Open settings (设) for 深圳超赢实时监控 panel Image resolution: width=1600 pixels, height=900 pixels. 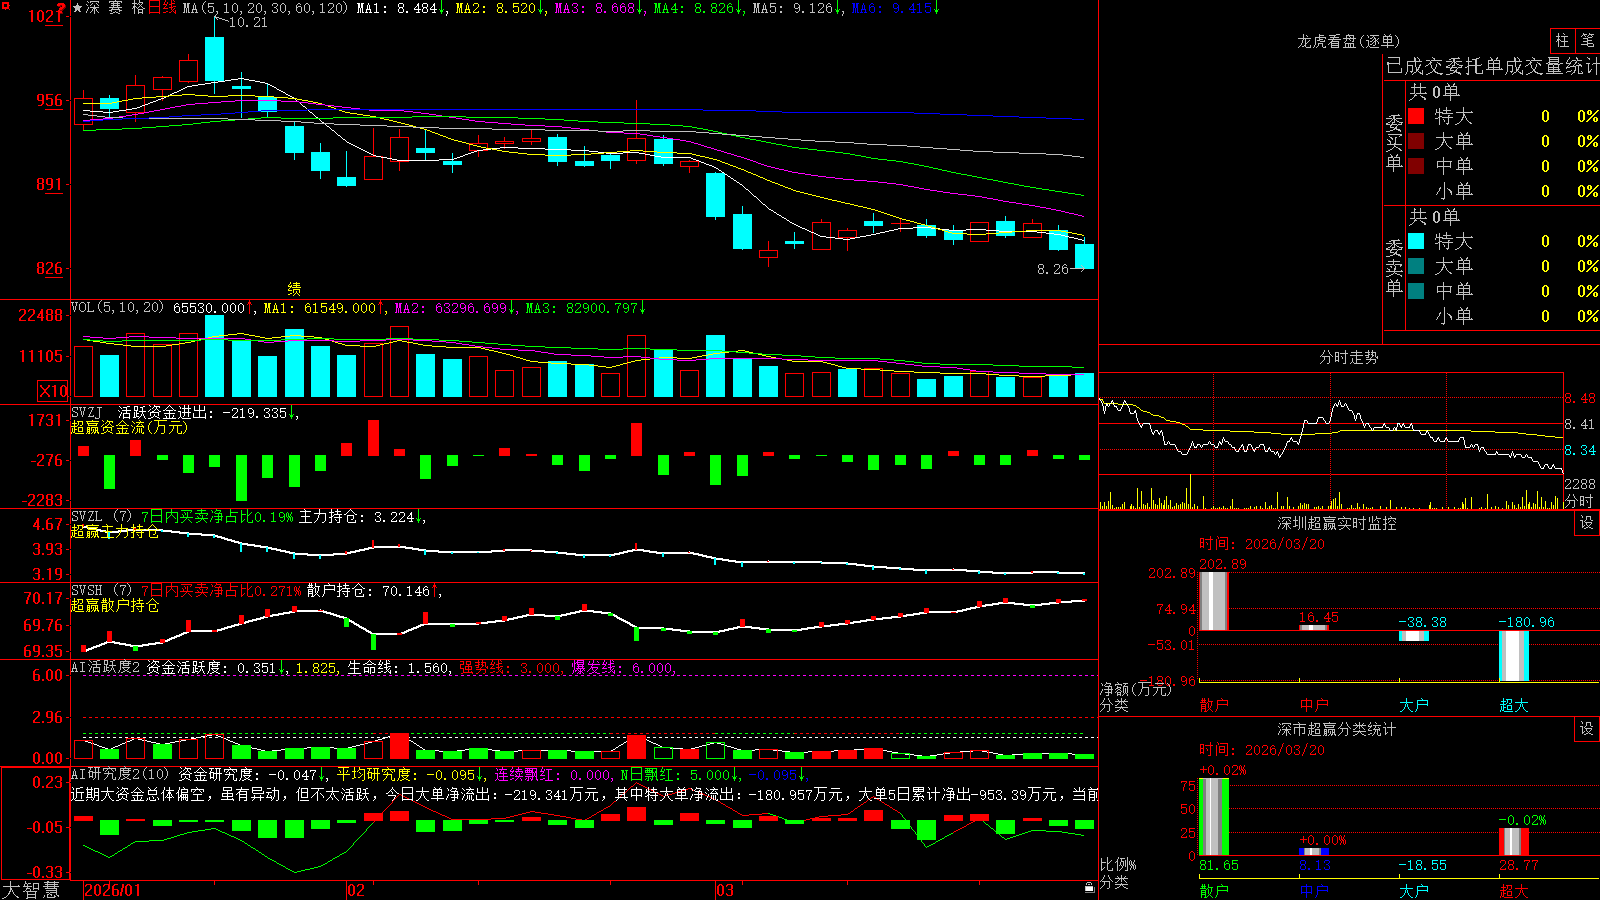tap(1587, 523)
